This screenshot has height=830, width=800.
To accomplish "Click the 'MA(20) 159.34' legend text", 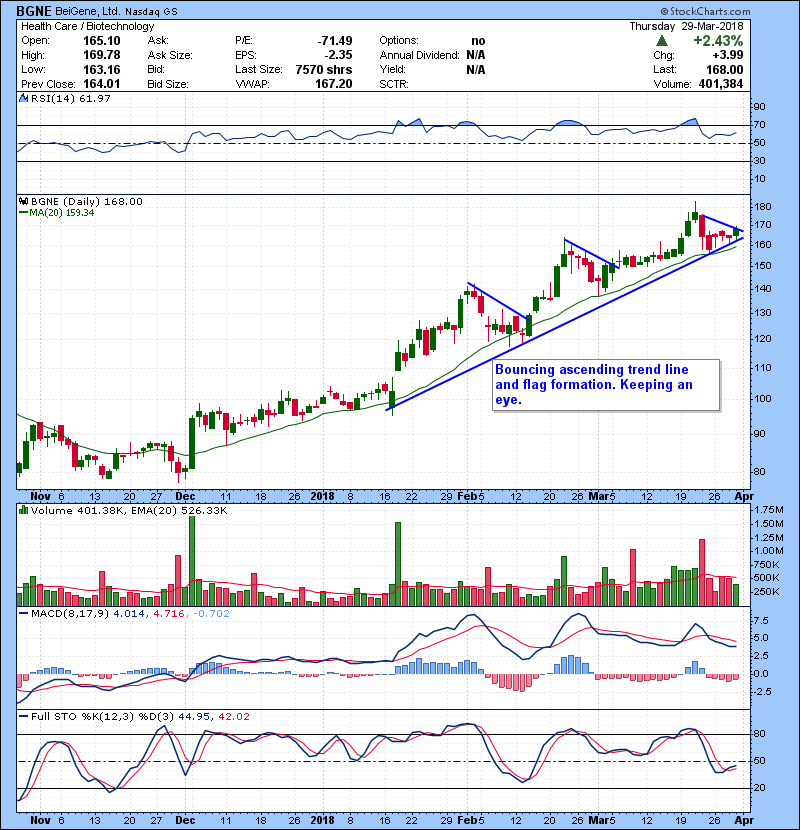I will 61,213.
